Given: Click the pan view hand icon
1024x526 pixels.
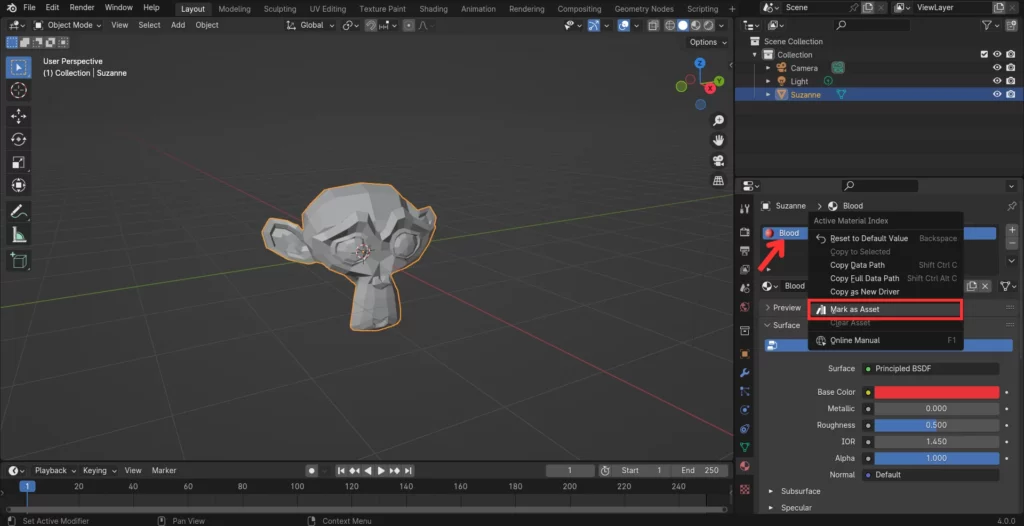Looking at the screenshot, I should point(718,140).
